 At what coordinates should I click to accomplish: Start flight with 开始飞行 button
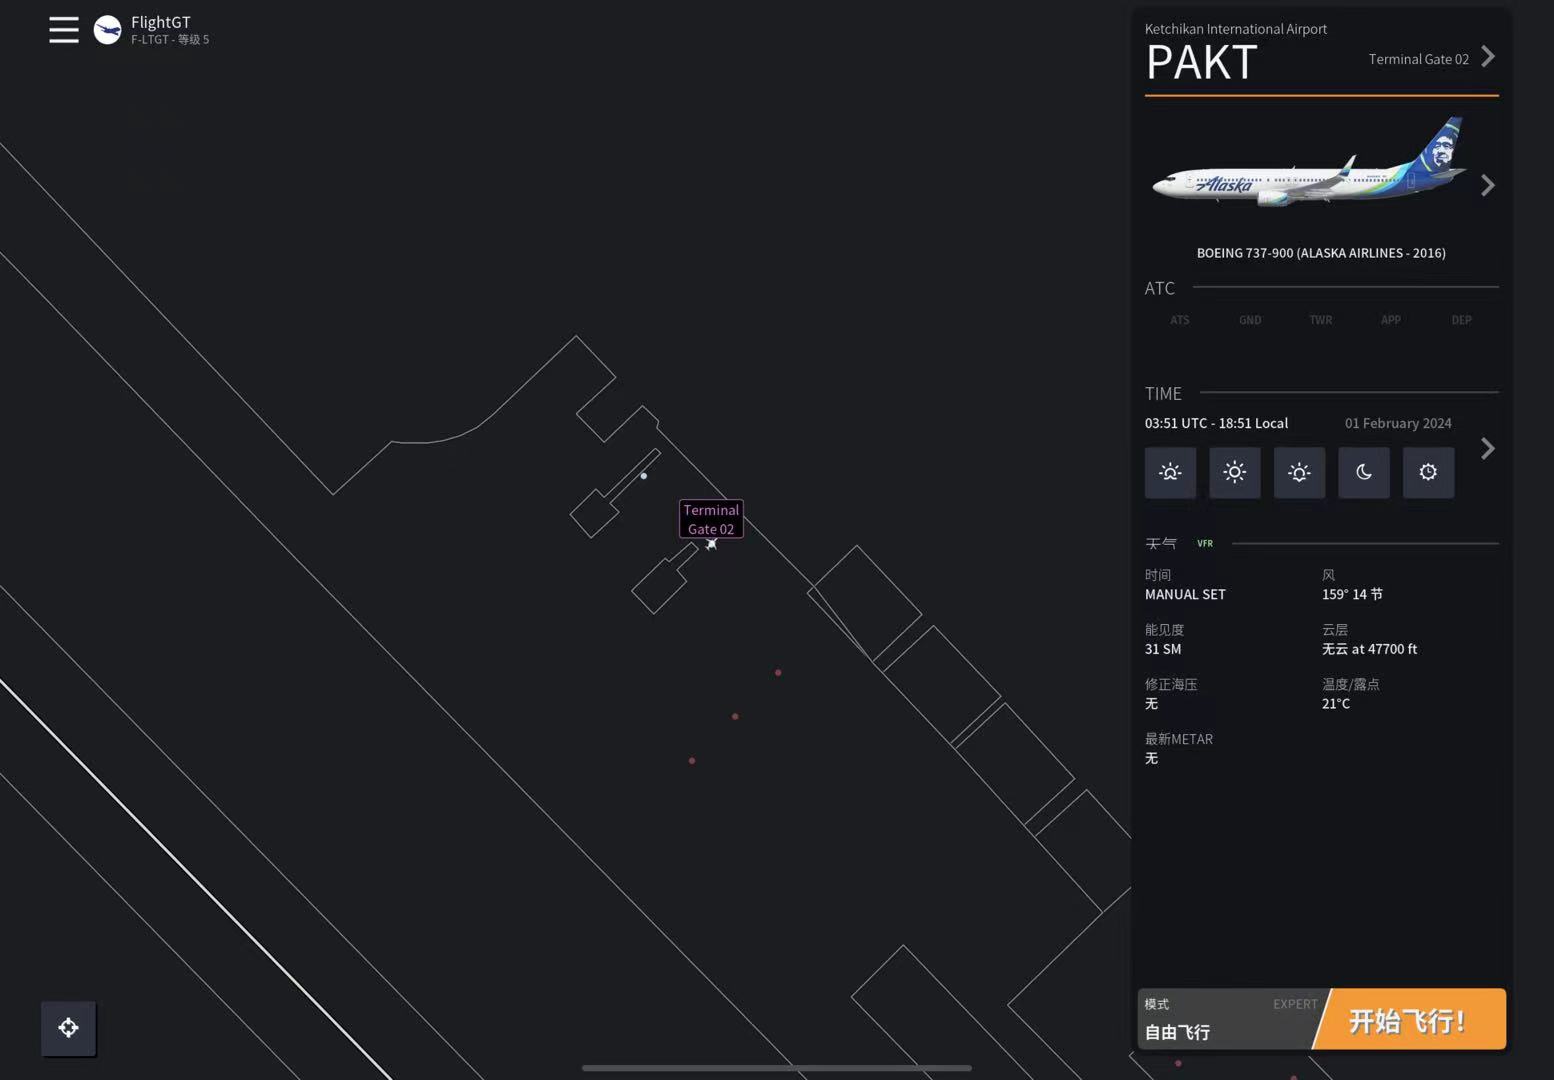(1410, 1020)
